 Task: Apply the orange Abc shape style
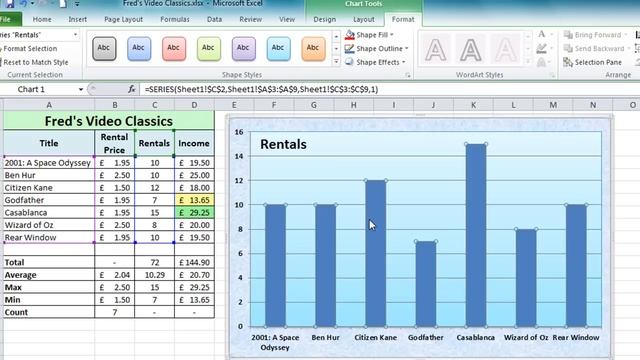313,48
